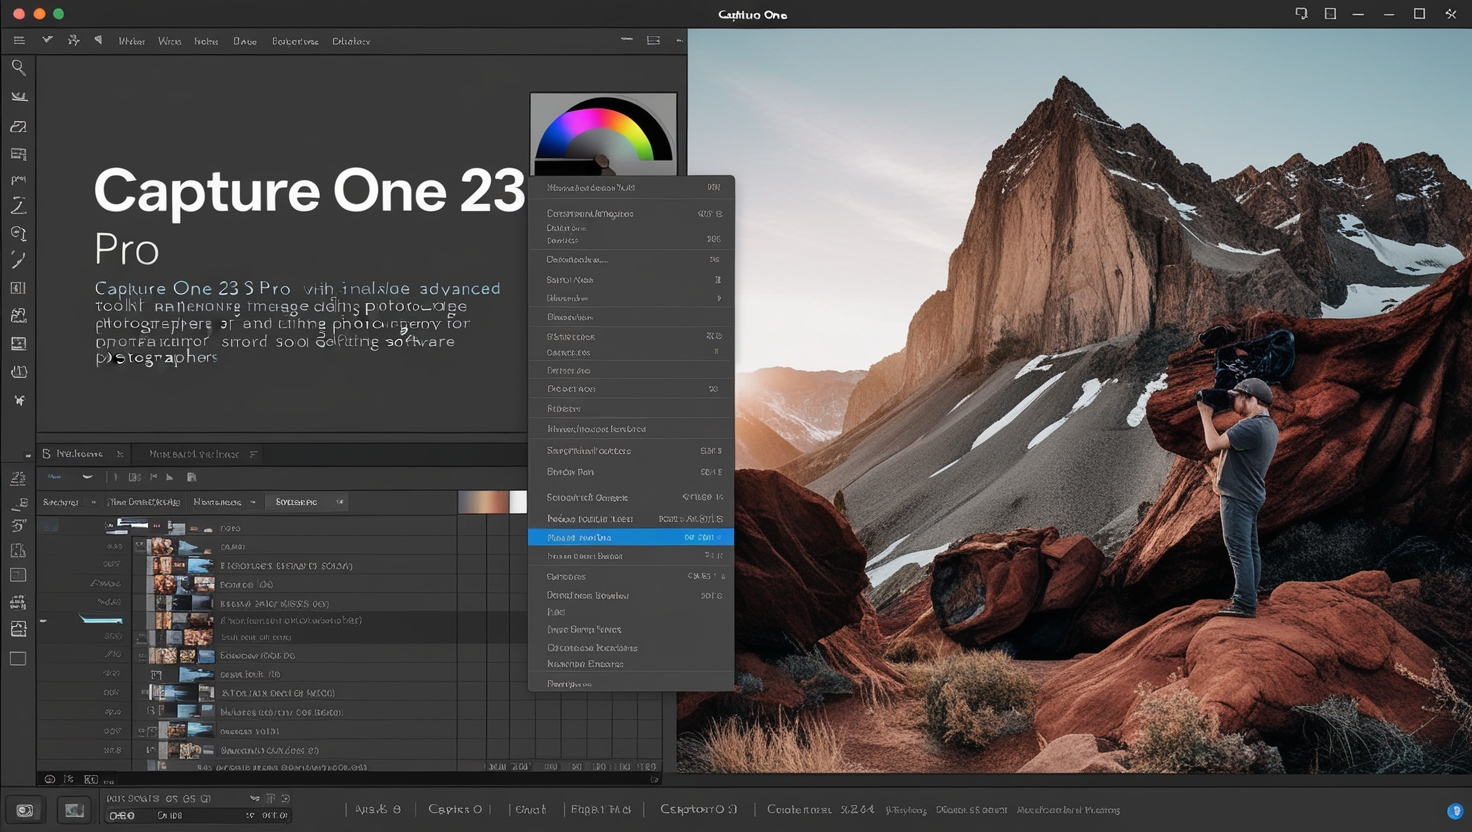Viewport: 1472px width, 832px height.
Task: Choose the topmost context menu entry
Action: click(631, 187)
